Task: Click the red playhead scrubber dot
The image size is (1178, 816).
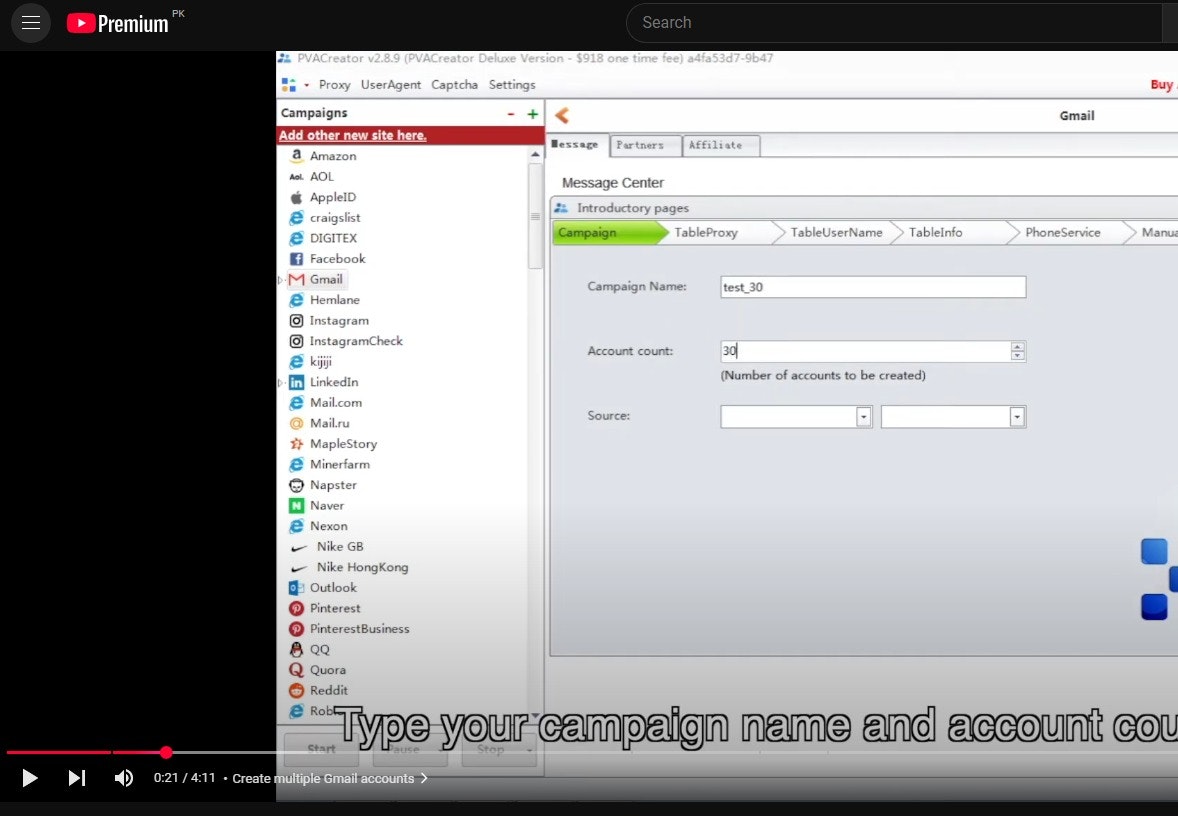Action: coord(166,751)
